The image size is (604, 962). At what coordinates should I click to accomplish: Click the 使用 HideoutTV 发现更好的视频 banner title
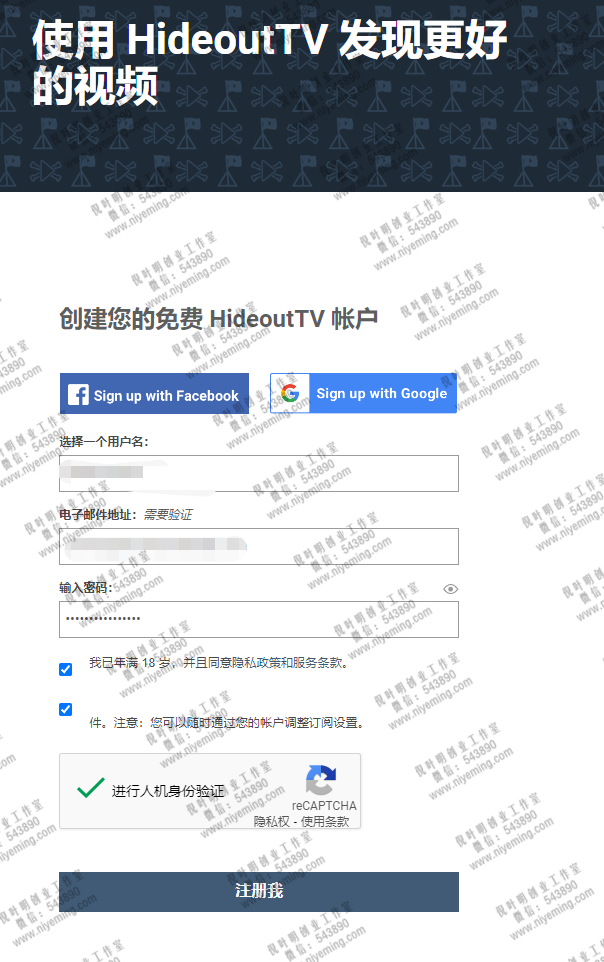269,63
